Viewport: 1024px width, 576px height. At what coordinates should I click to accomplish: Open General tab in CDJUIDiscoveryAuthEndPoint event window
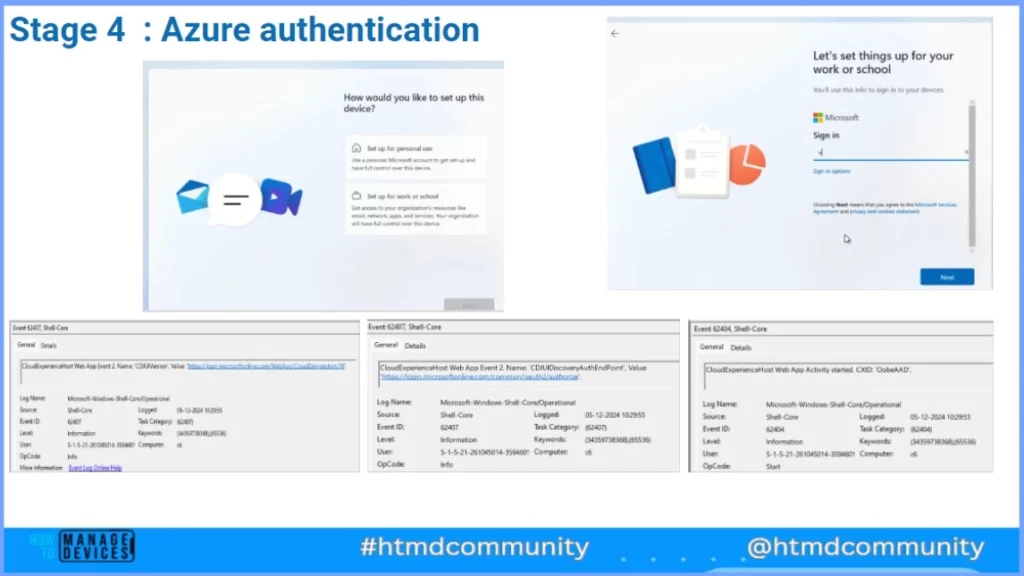[x=385, y=345]
